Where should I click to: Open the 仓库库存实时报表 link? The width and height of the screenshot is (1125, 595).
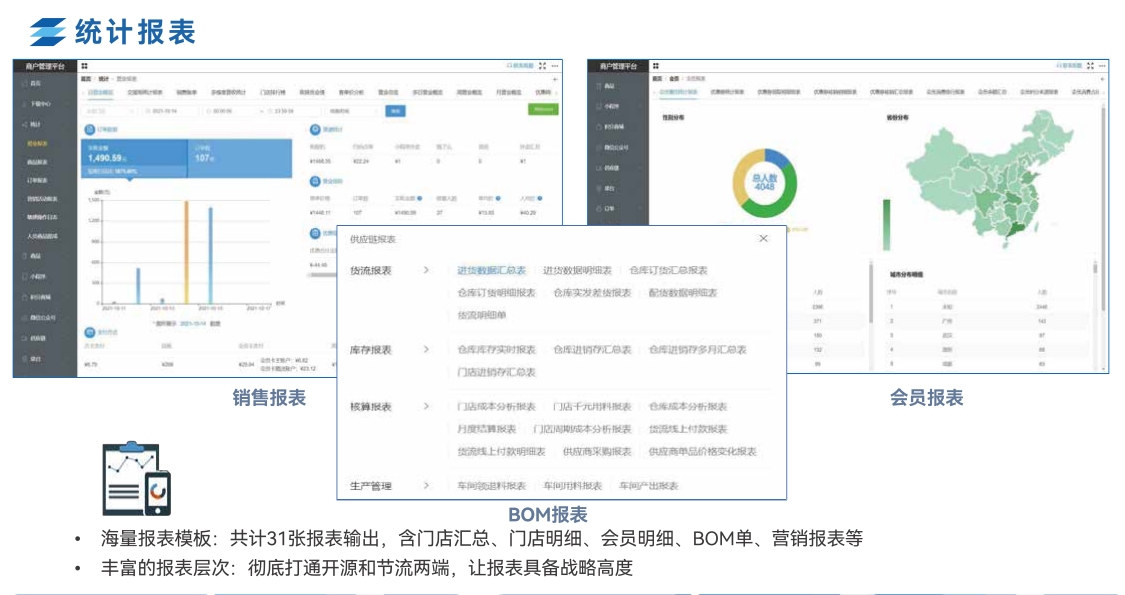pyautogui.click(x=496, y=350)
